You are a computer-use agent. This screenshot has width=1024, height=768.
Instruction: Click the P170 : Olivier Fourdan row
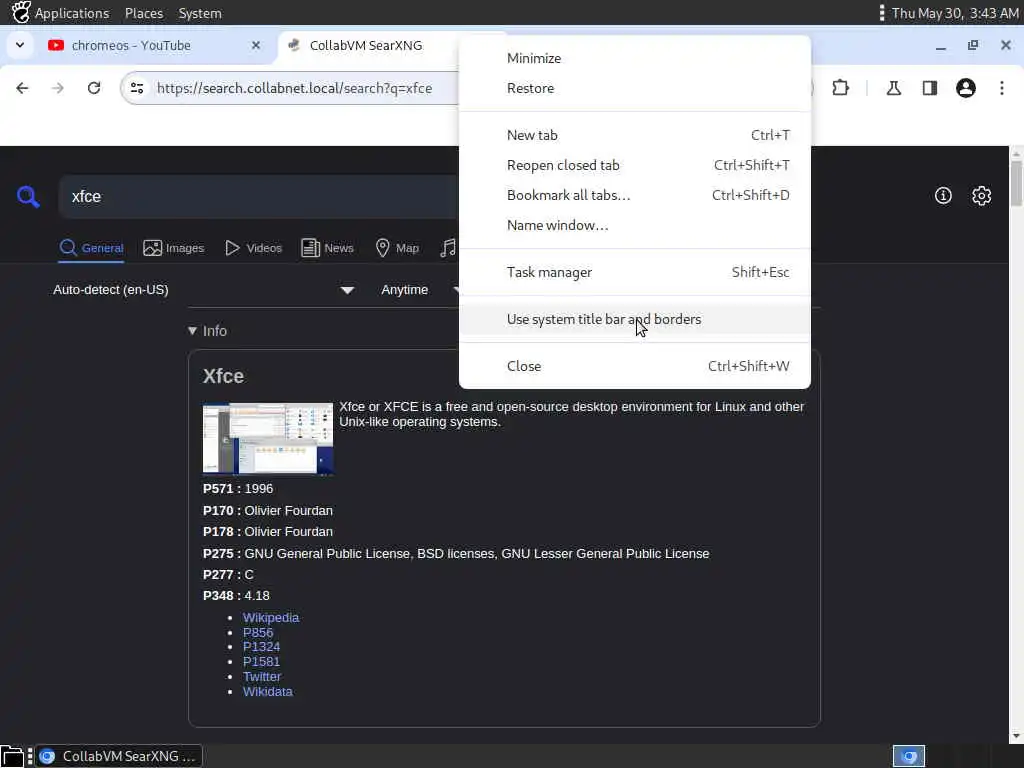pos(268,511)
